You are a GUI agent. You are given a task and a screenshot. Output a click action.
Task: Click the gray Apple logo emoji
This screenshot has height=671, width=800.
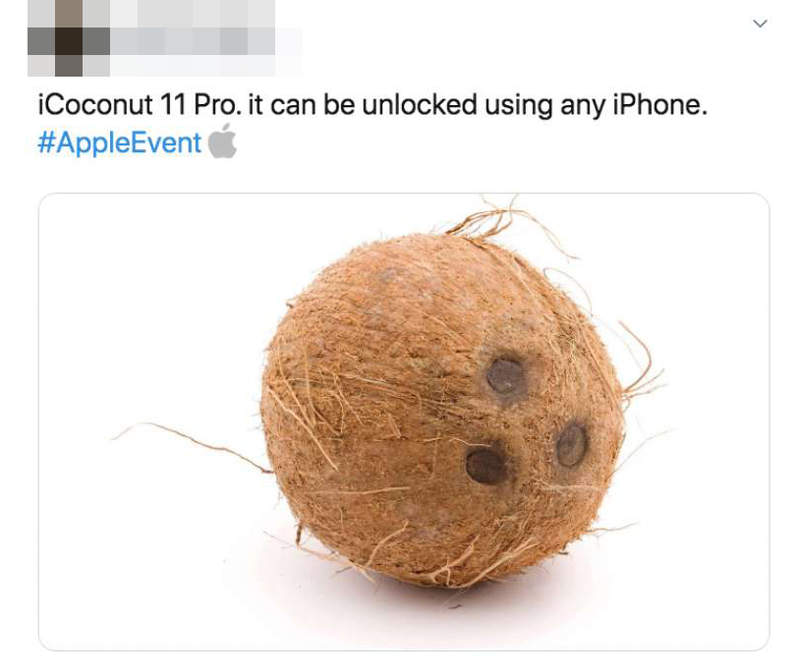pyautogui.click(x=222, y=141)
